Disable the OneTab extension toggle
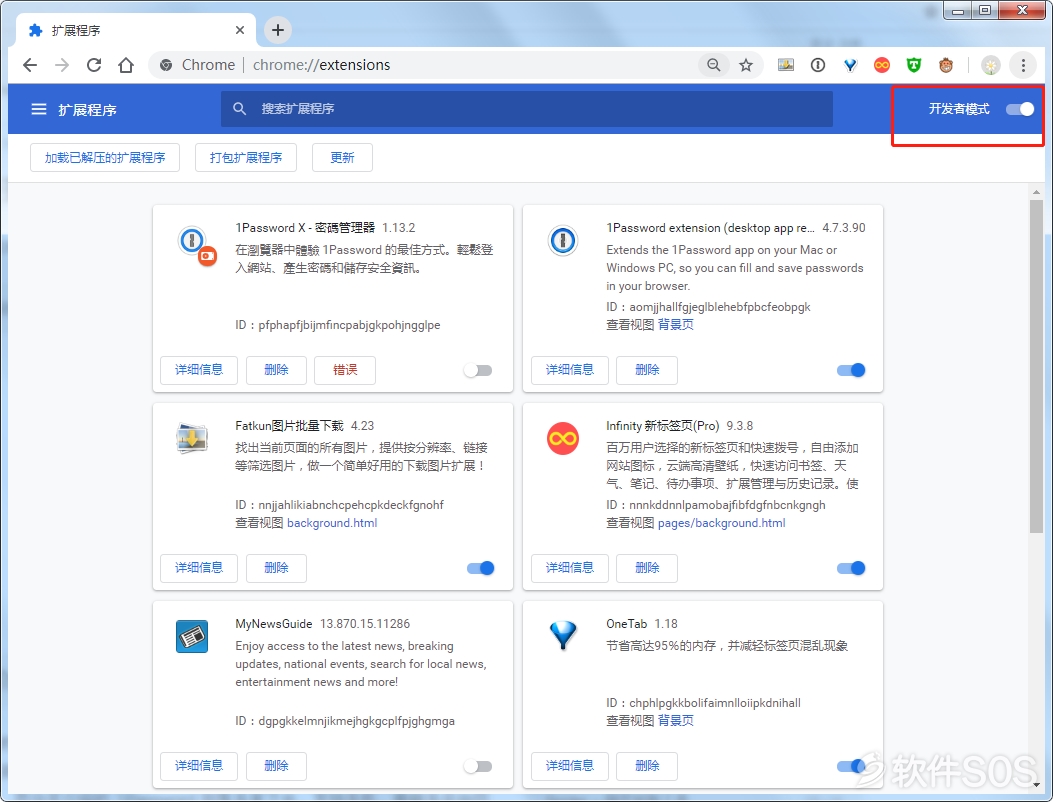Viewport: 1053px width, 802px height. (851, 766)
